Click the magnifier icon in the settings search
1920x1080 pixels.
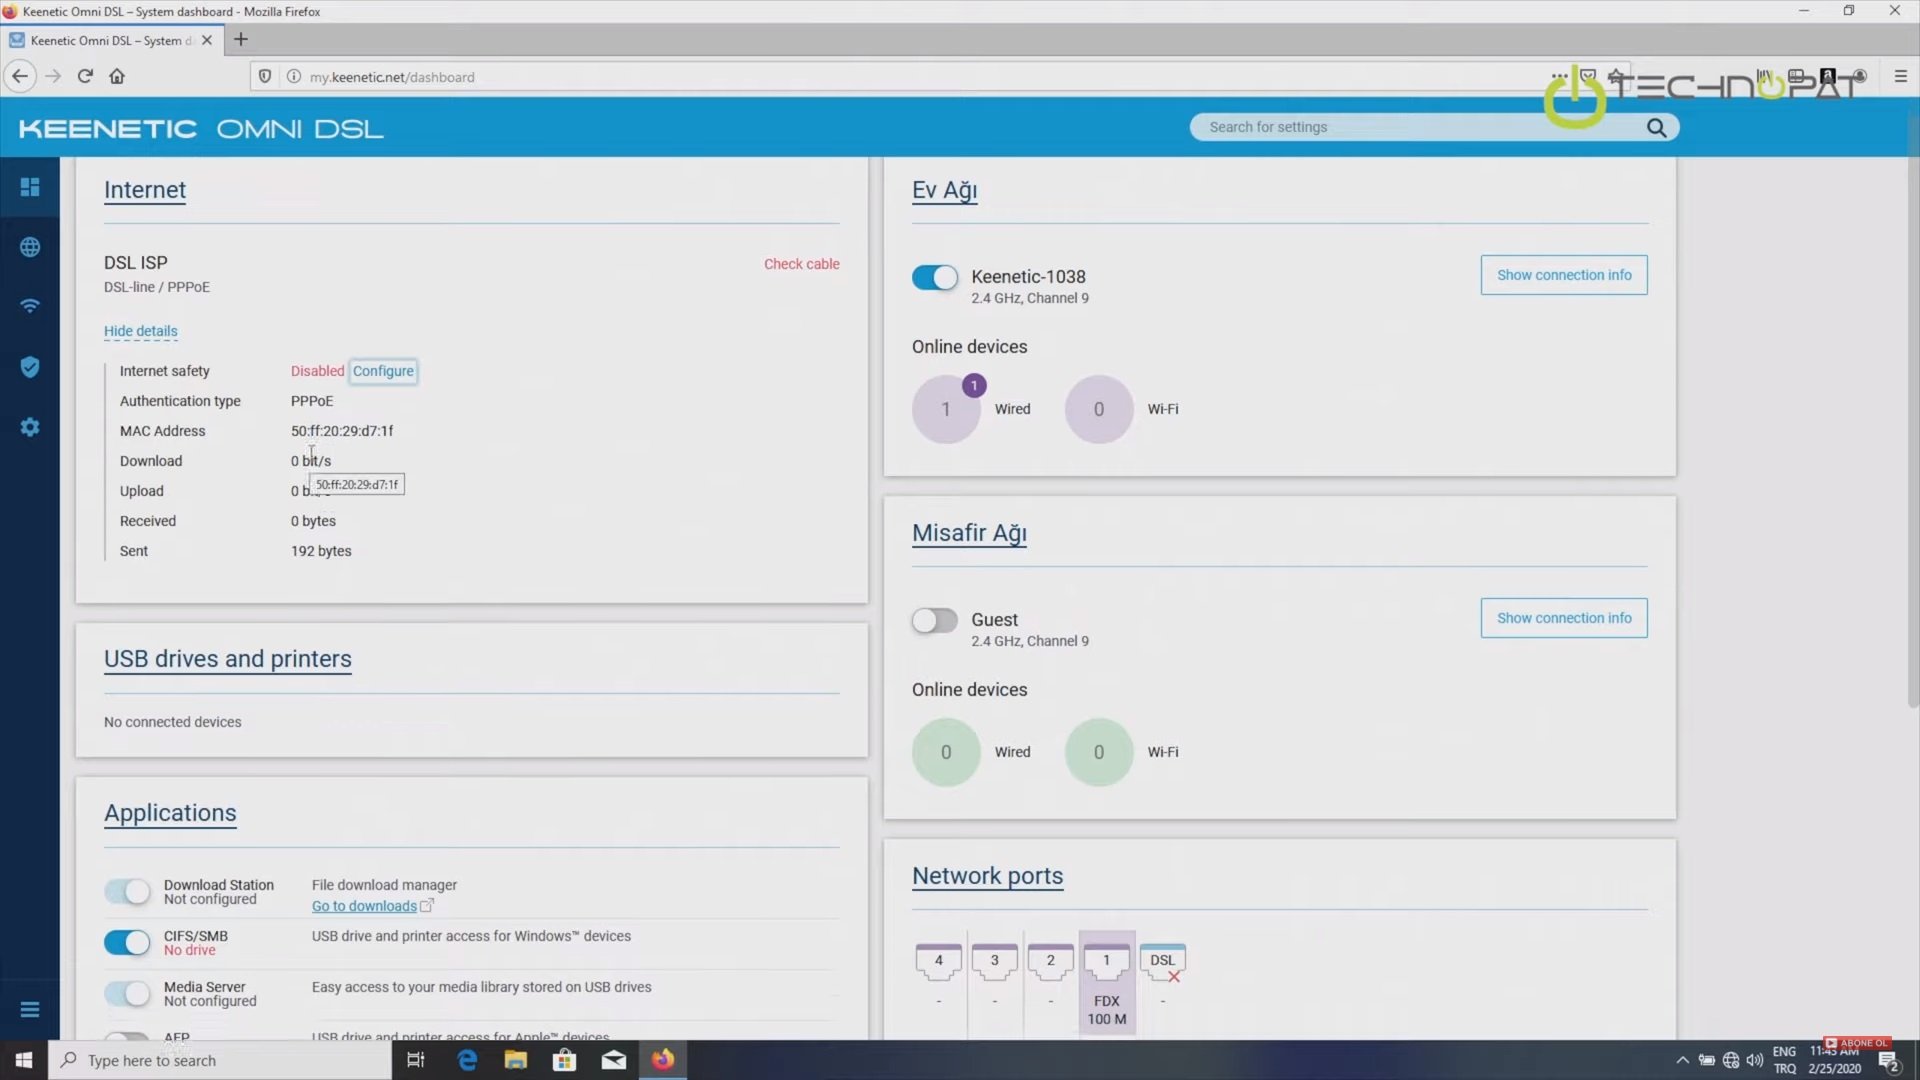(1656, 127)
